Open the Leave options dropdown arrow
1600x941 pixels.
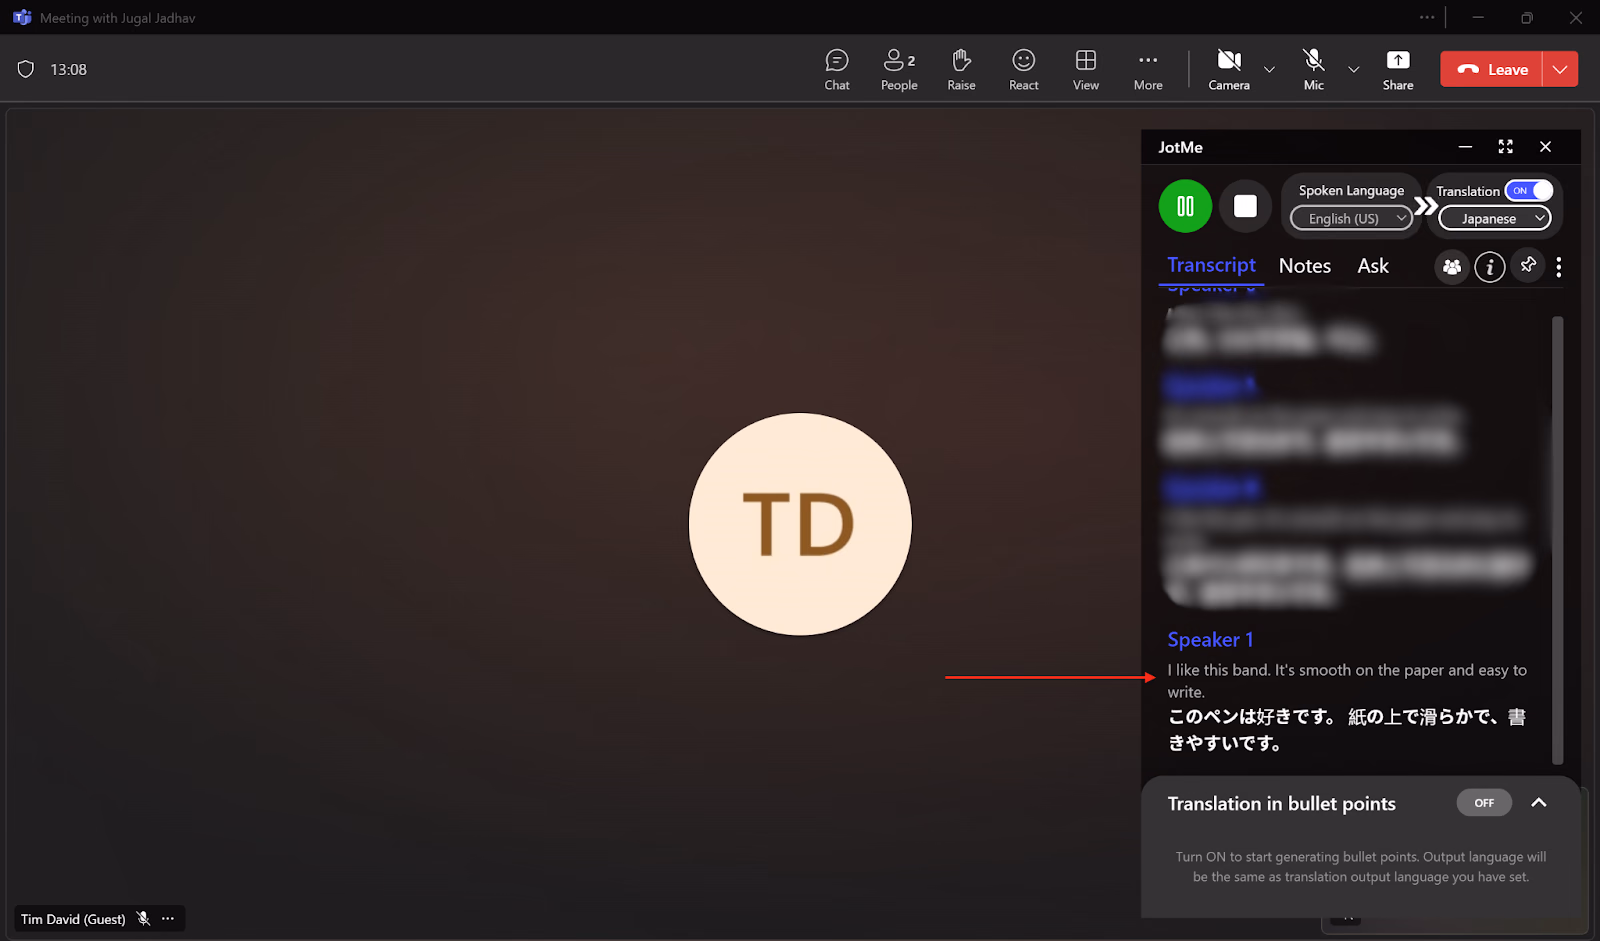1560,69
